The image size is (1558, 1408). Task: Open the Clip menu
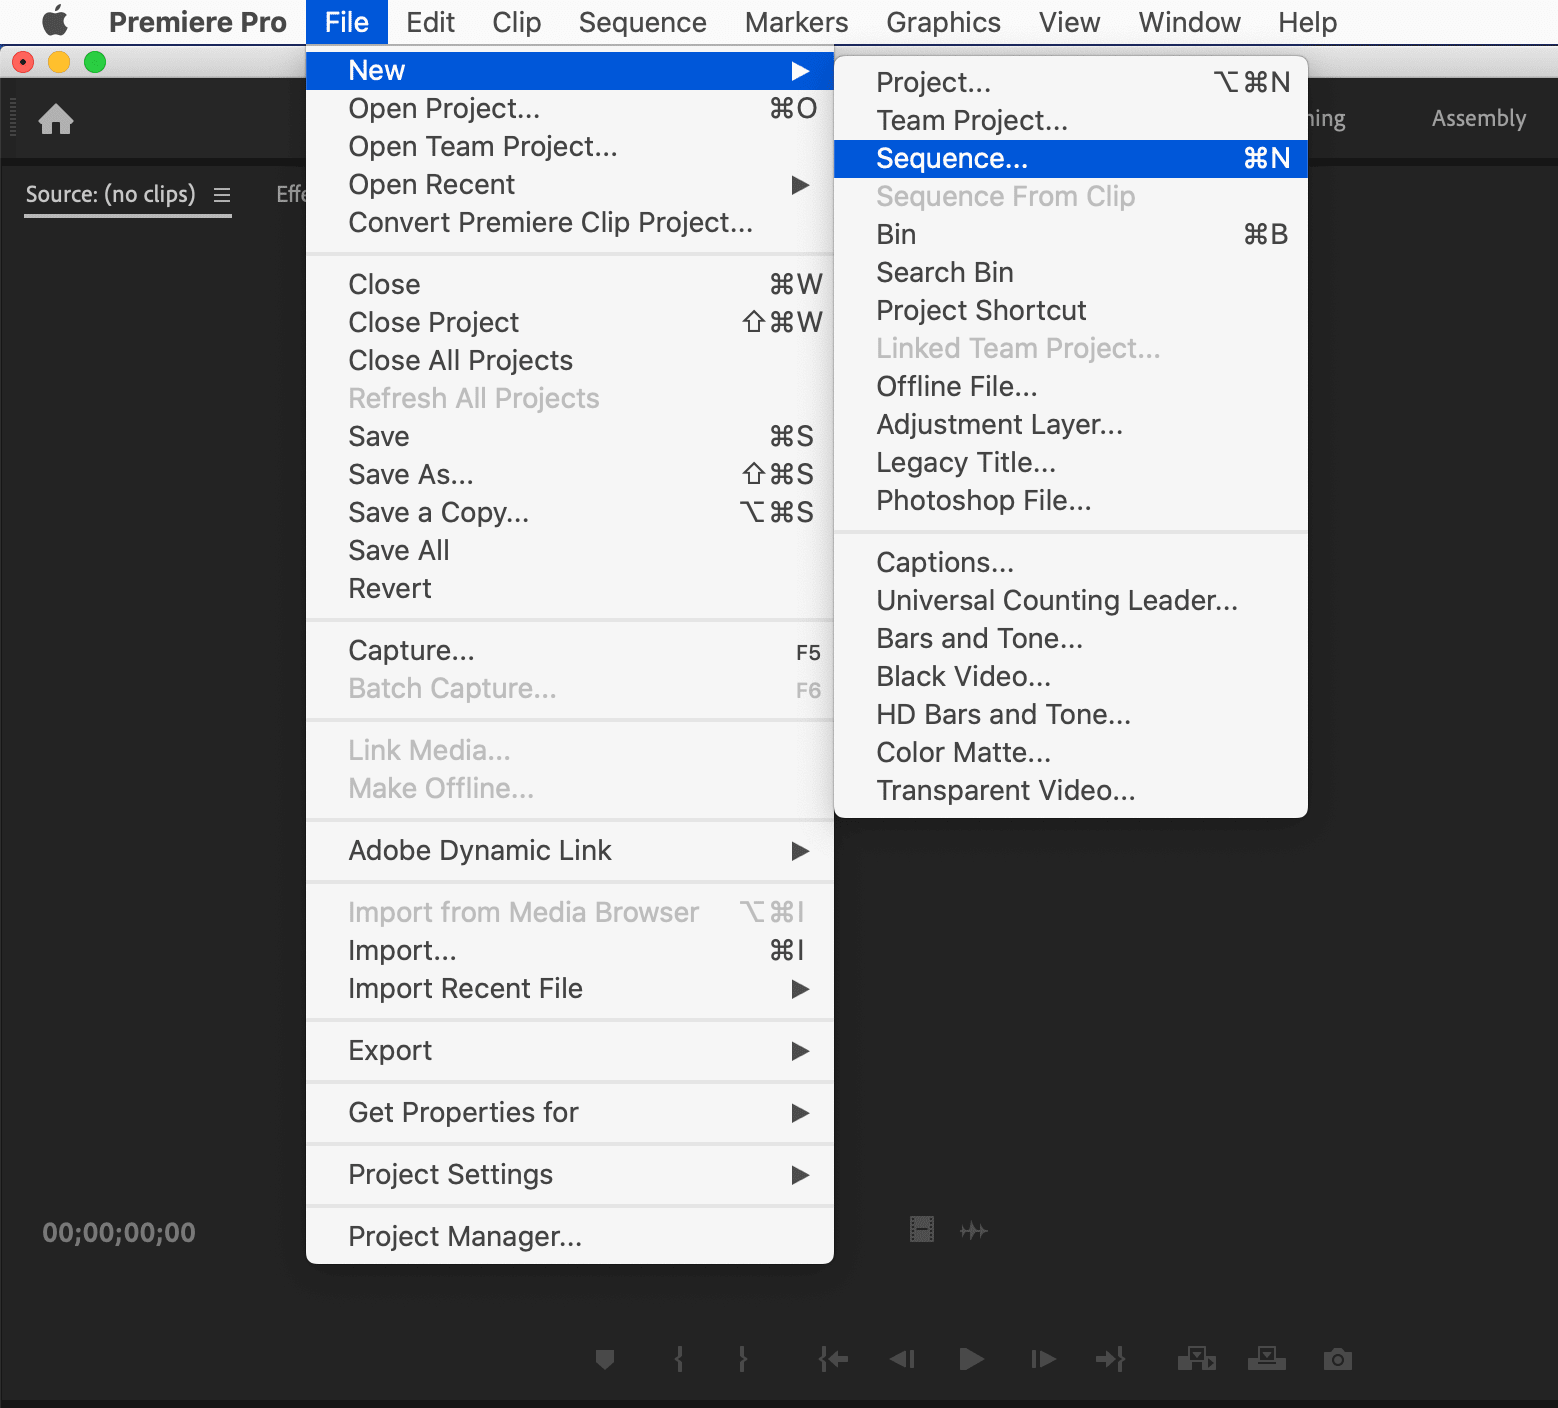(x=517, y=22)
